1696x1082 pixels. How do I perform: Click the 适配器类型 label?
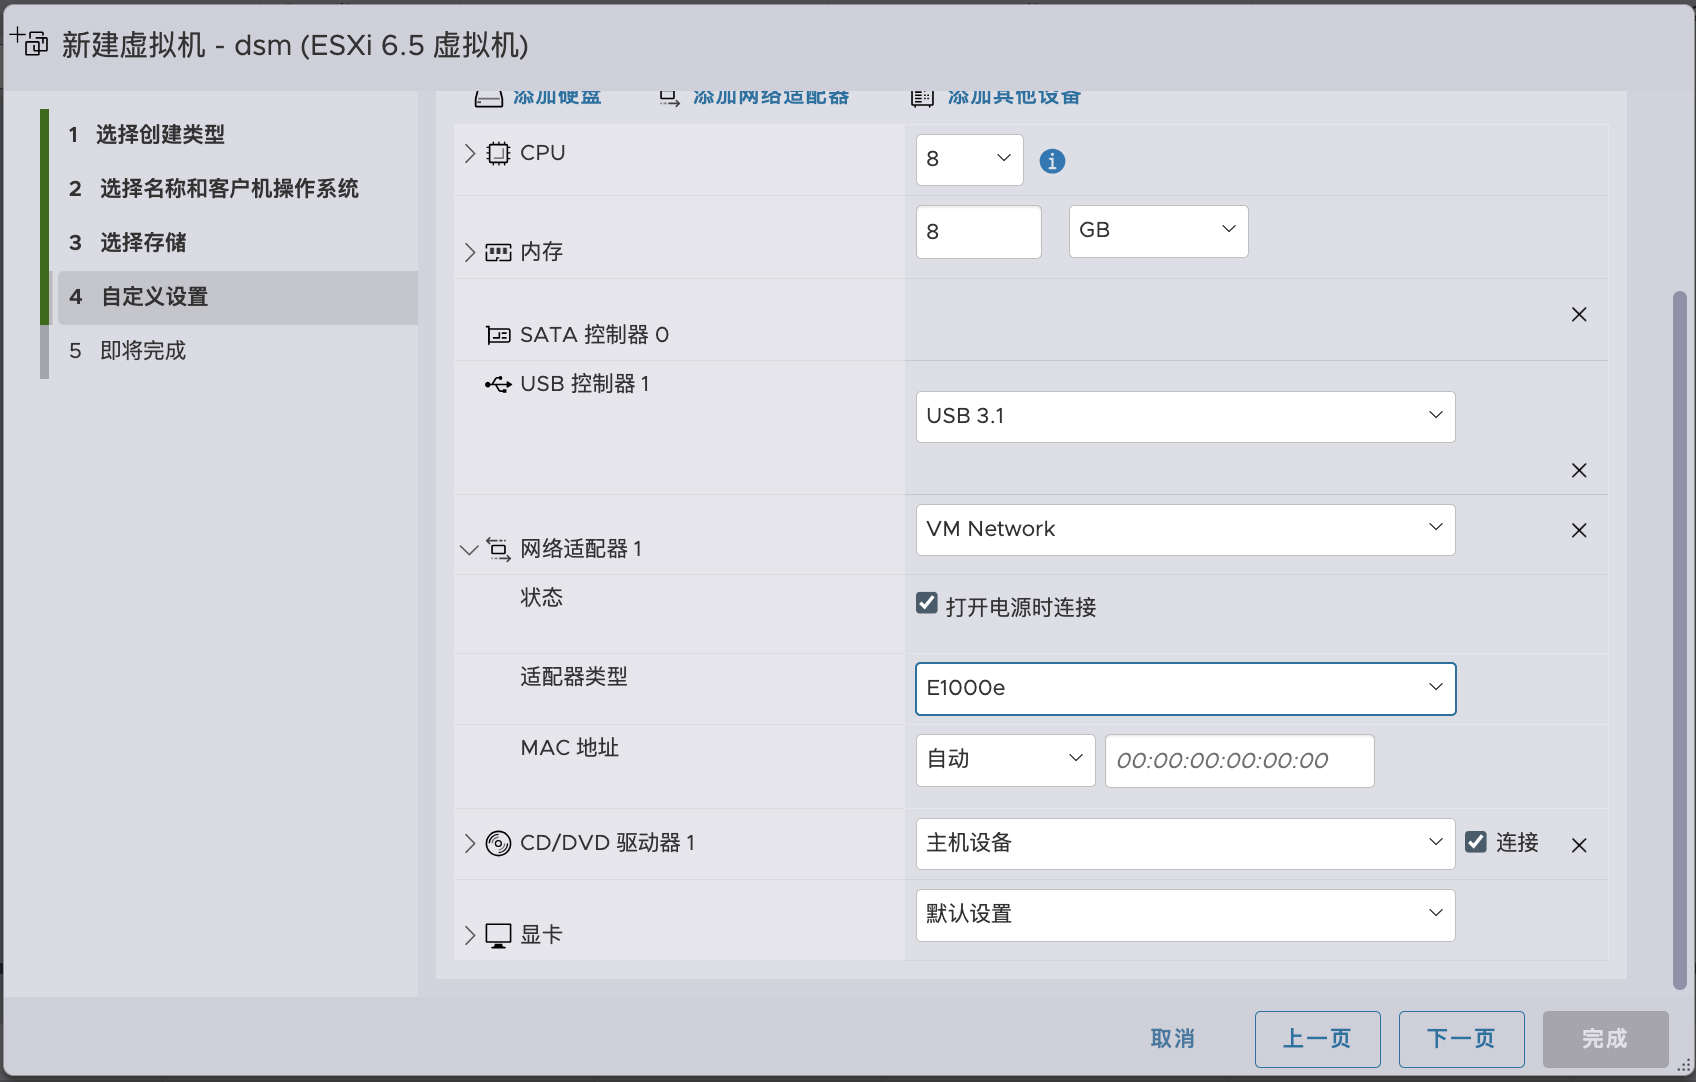[574, 677]
